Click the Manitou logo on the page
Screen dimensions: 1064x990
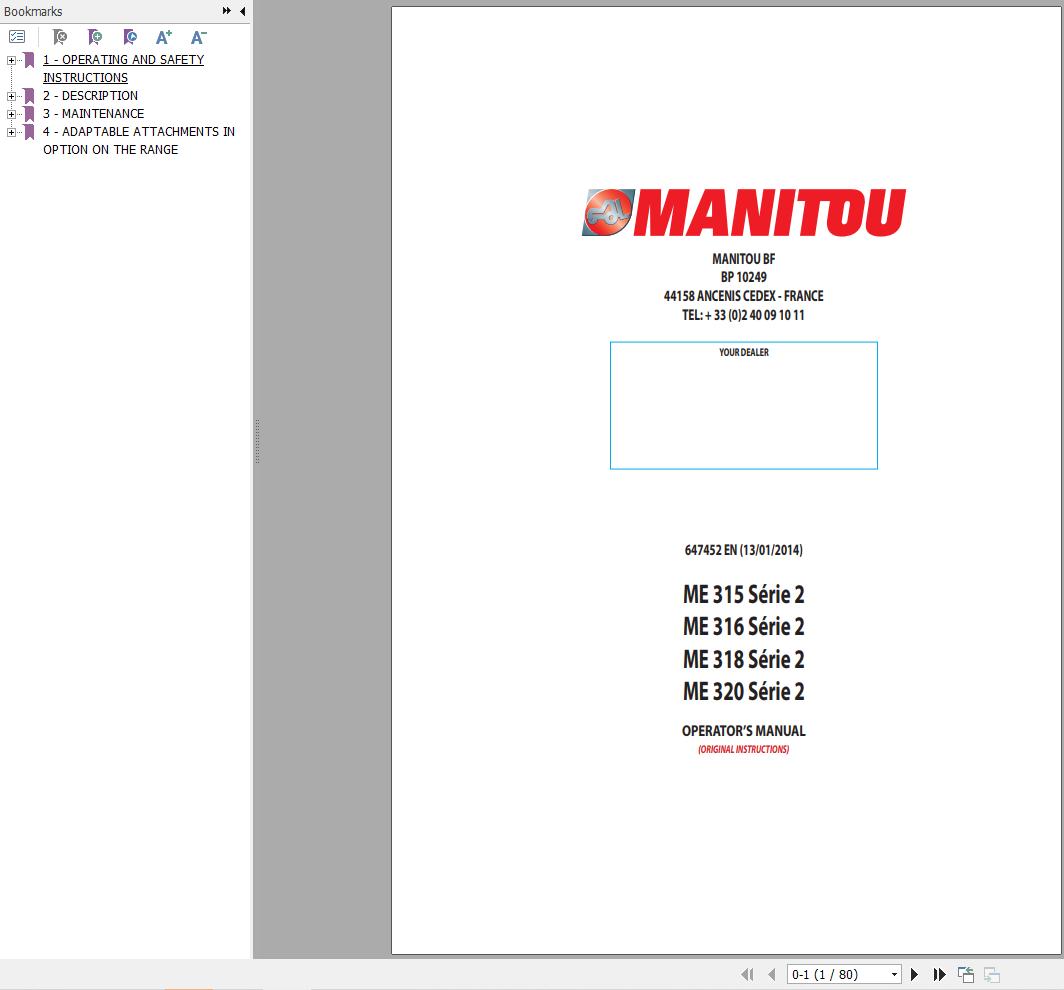(x=744, y=212)
